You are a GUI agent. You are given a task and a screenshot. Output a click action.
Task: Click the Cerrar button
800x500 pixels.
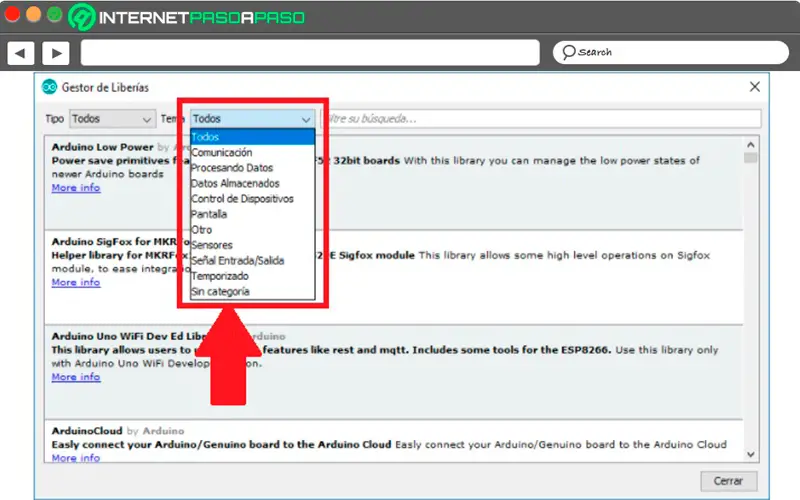(729, 481)
